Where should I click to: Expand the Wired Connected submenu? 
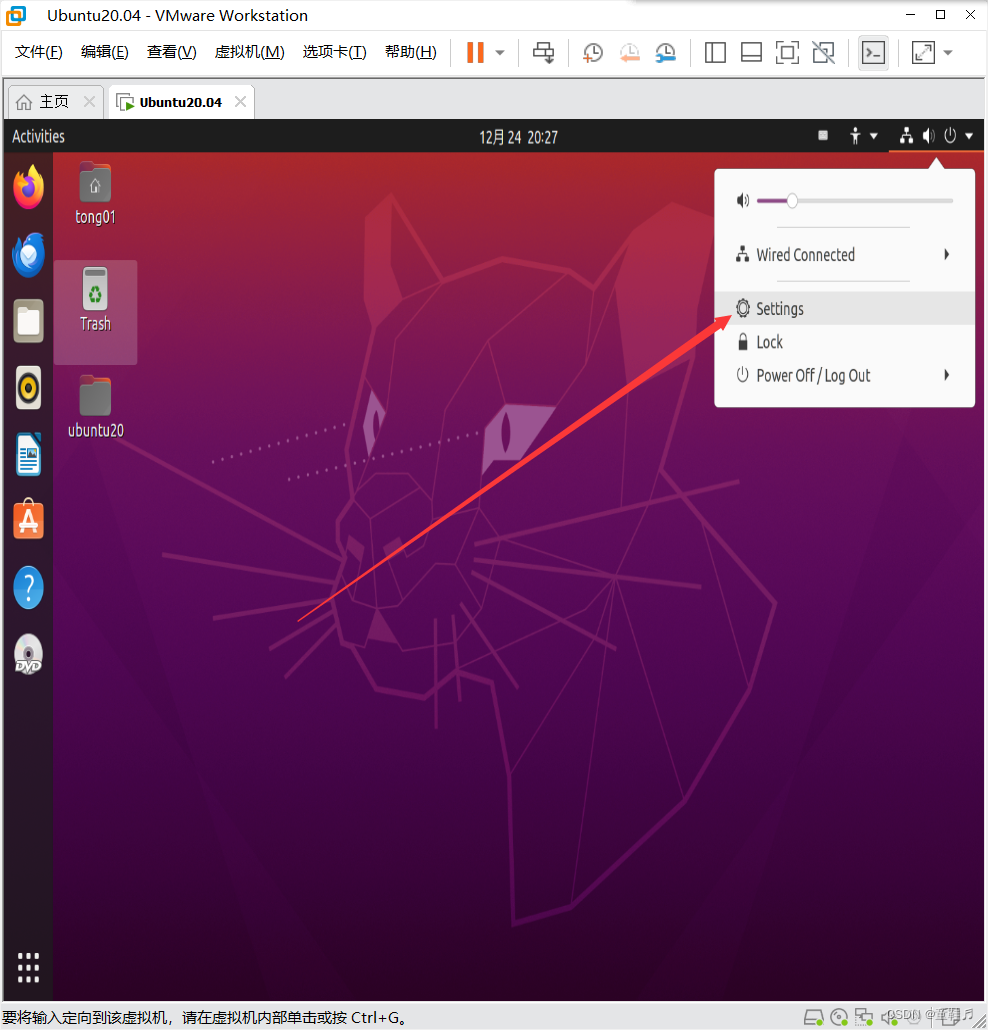844,254
